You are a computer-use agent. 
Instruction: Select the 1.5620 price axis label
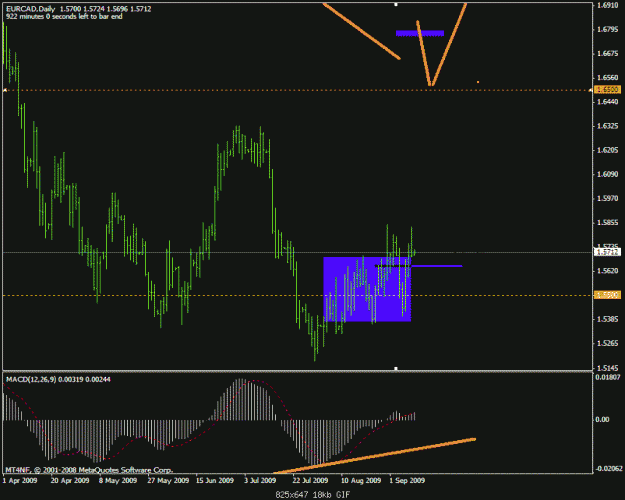(607, 271)
